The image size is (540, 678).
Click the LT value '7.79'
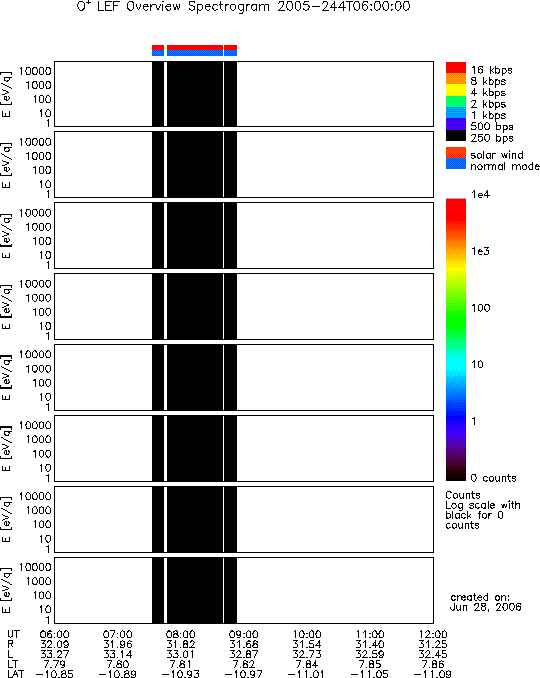pyautogui.click(x=54, y=664)
